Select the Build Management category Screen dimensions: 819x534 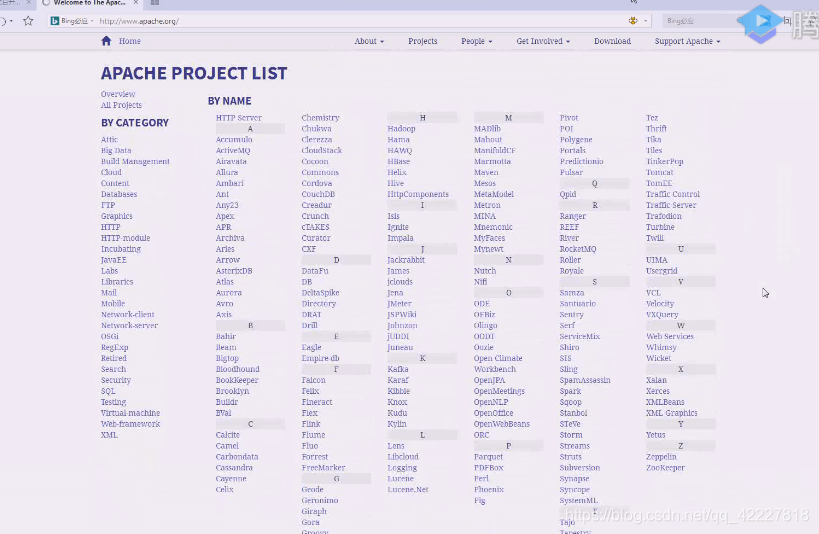135,161
